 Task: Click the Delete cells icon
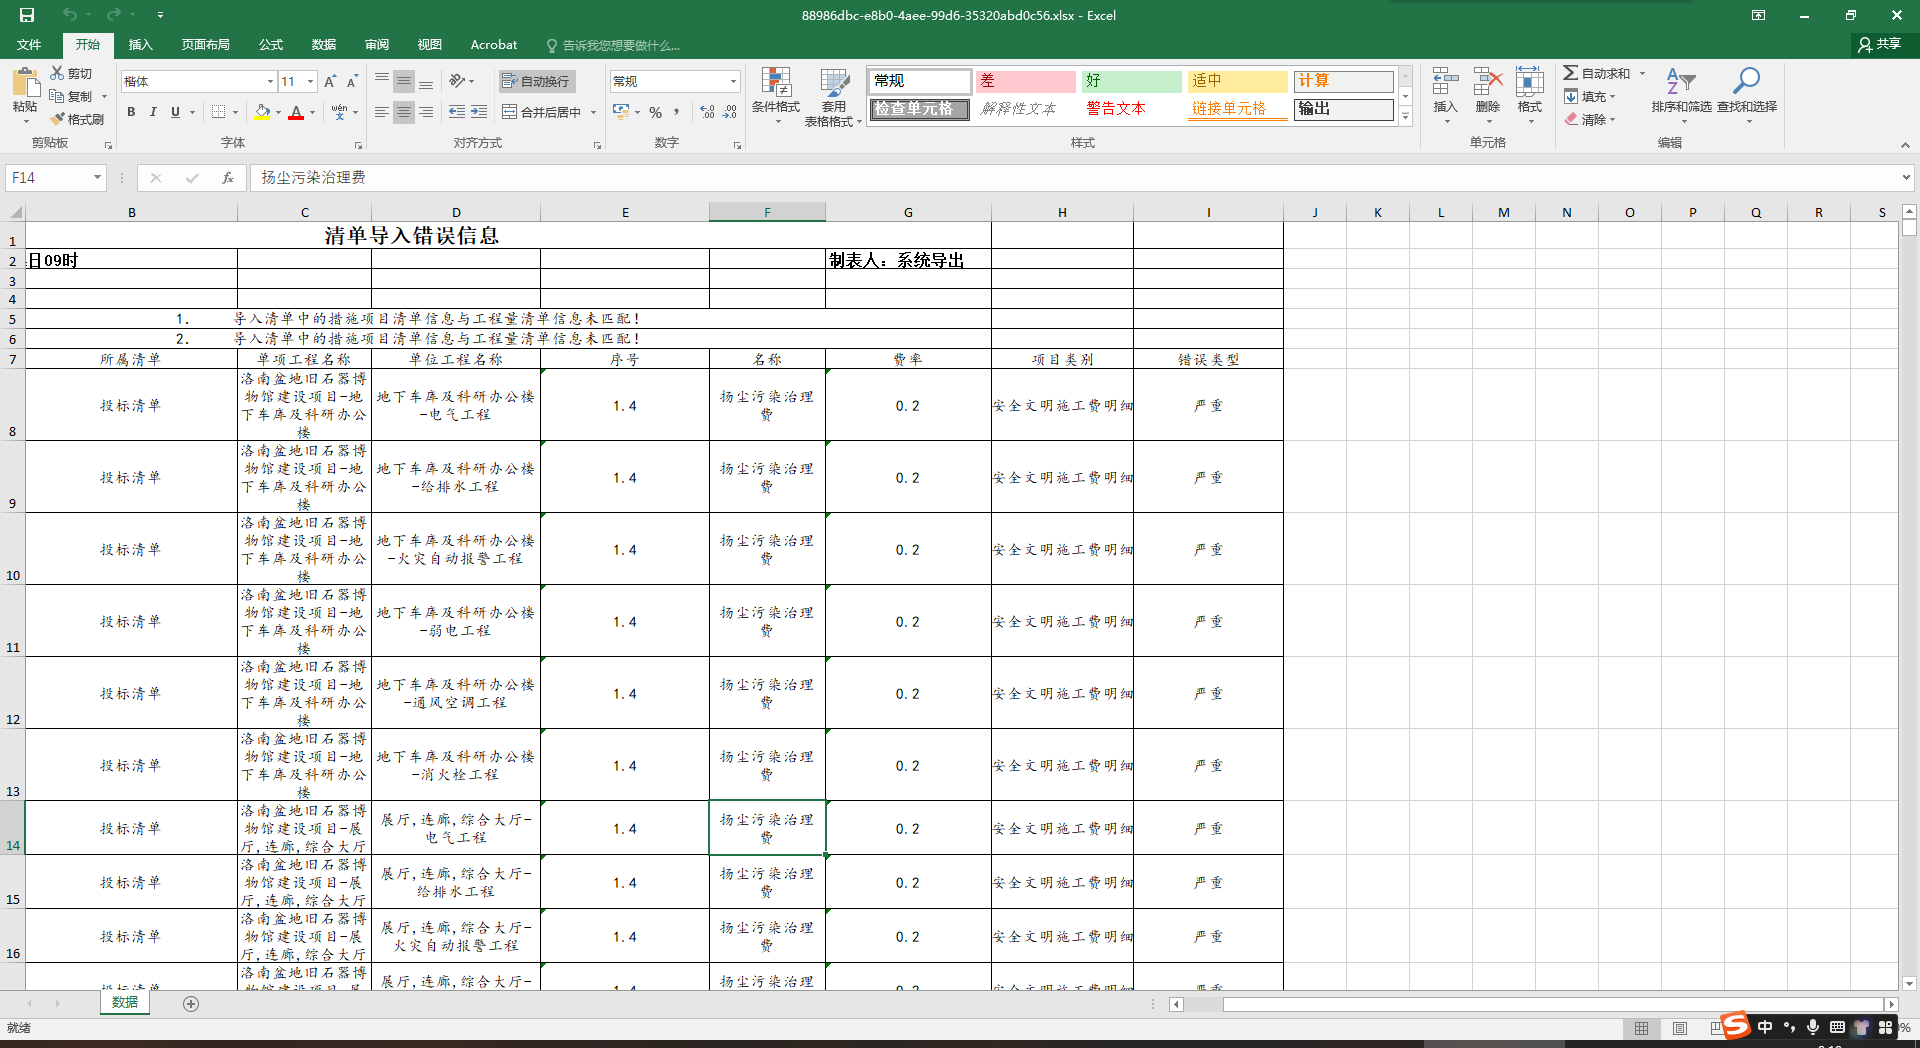click(x=1488, y=82)
